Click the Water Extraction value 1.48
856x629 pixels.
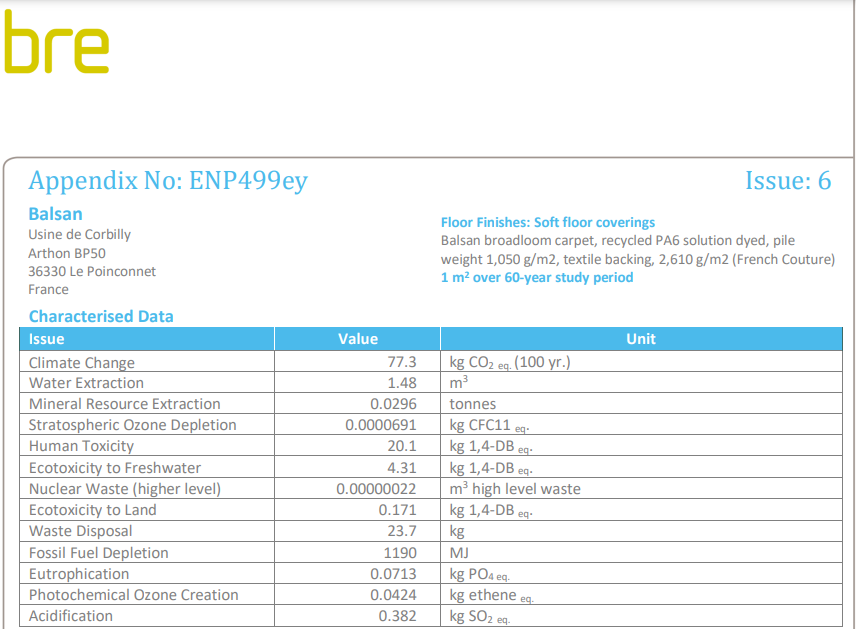(402, 383)
